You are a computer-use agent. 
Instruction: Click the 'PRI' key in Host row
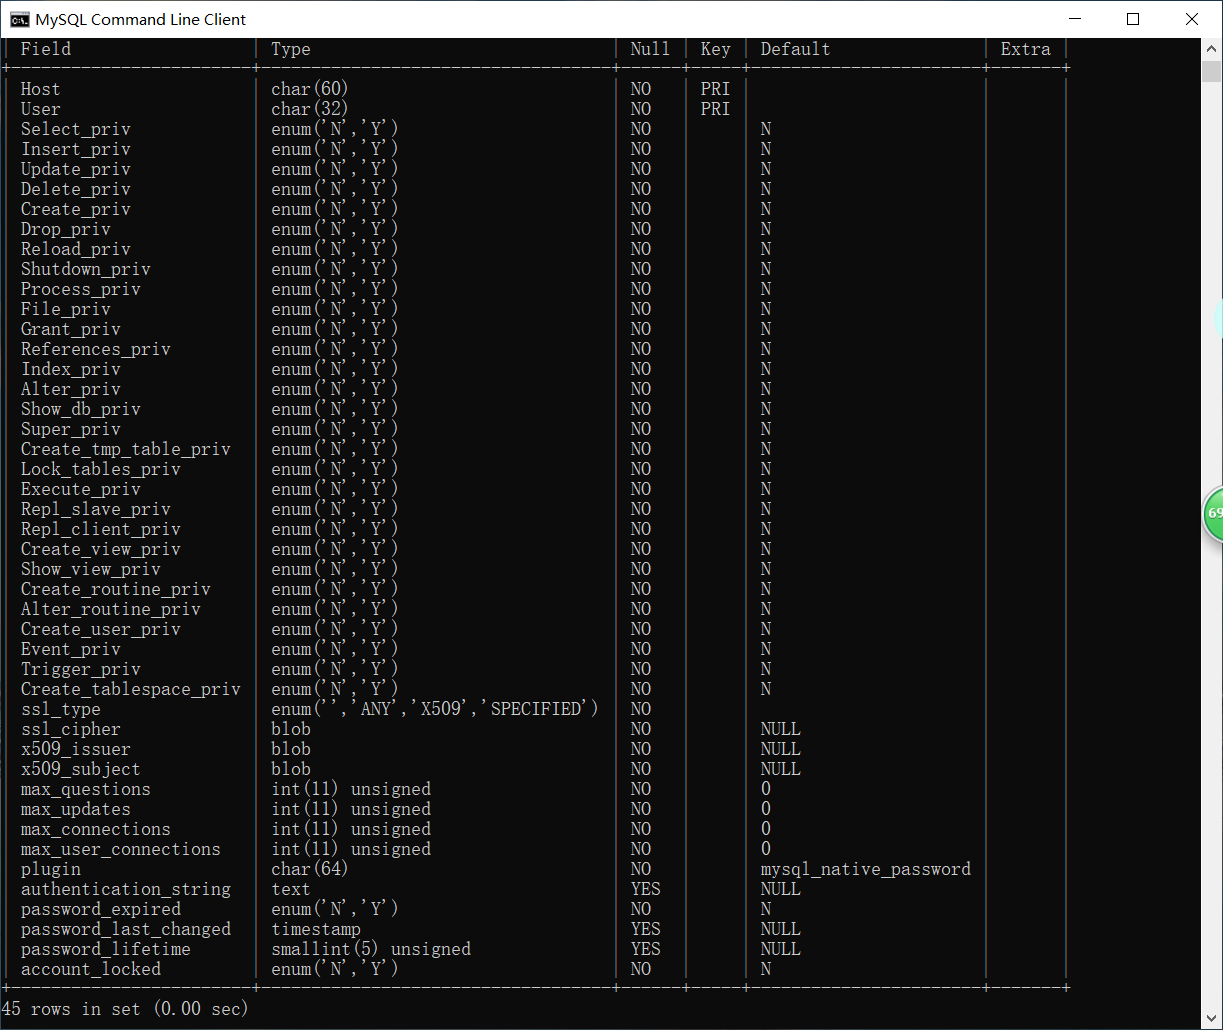coord(716,89)
